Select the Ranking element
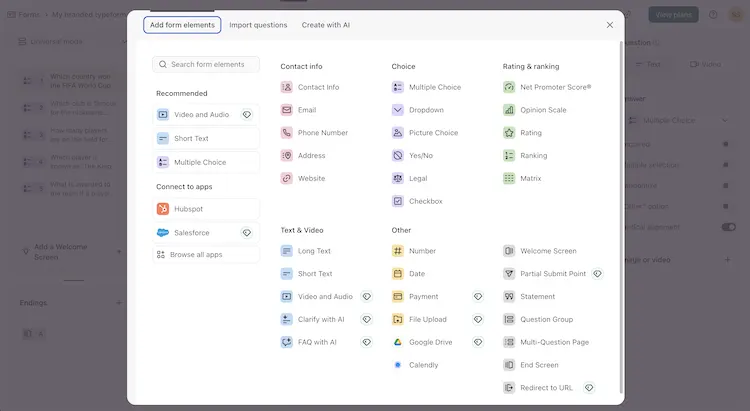Screen dimensions: 750x411 [525, 156]
